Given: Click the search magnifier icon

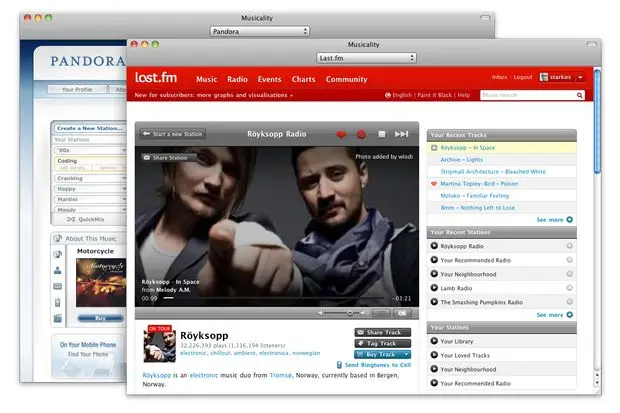Looking at the screenshot, I should coord(579,95).
